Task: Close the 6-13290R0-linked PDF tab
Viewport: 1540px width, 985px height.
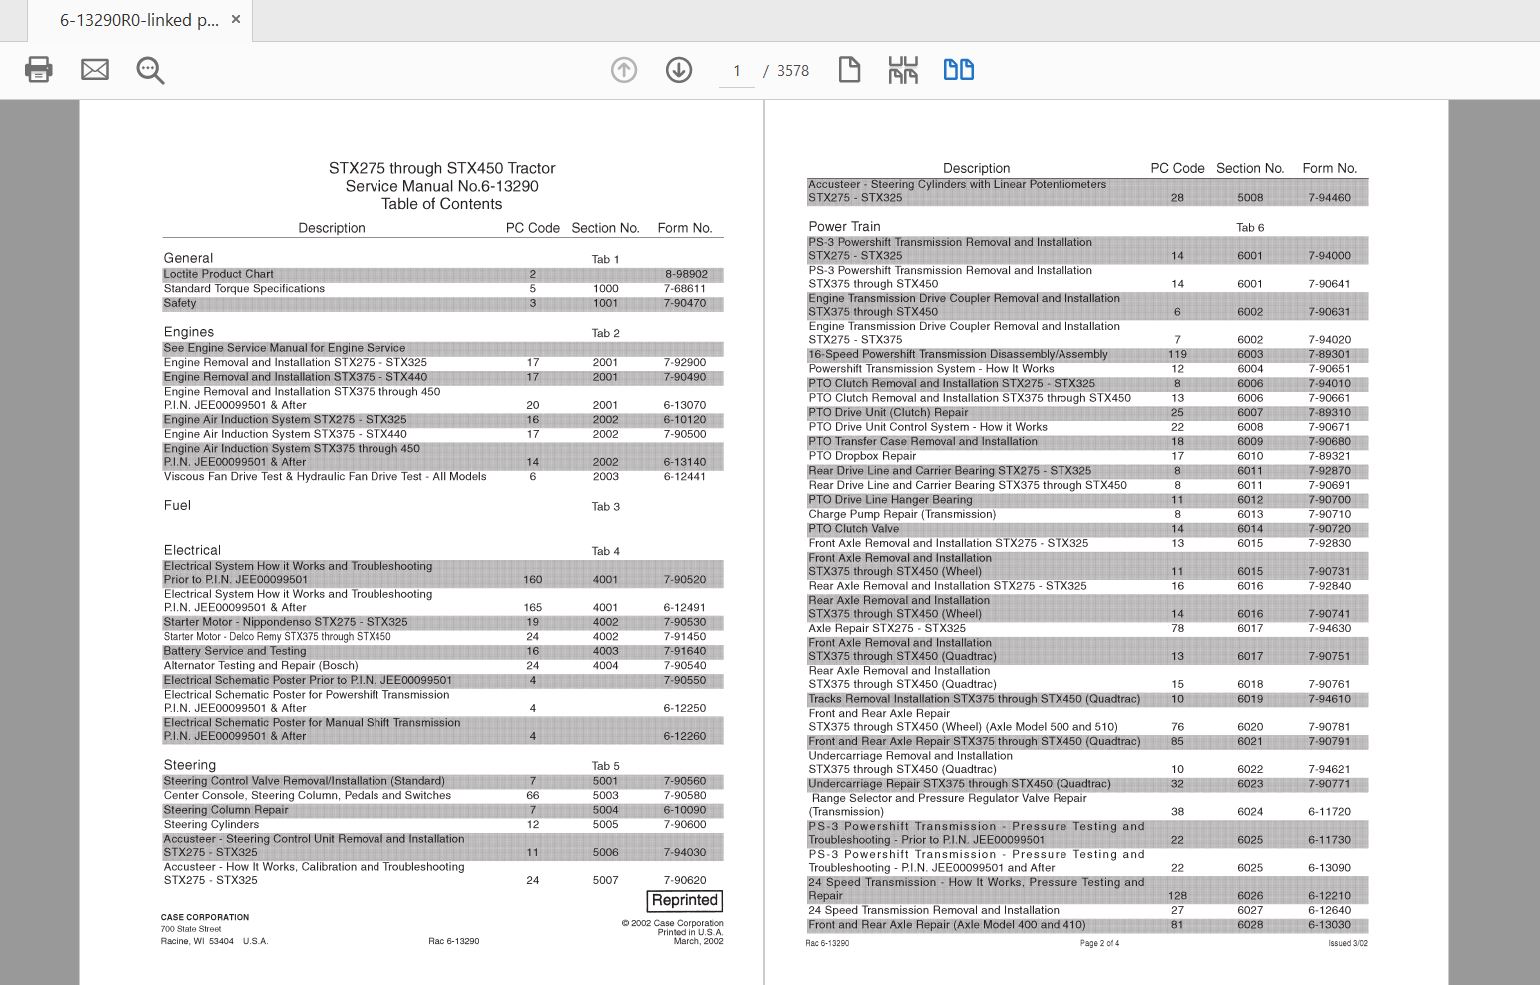Action: point(236,19)
